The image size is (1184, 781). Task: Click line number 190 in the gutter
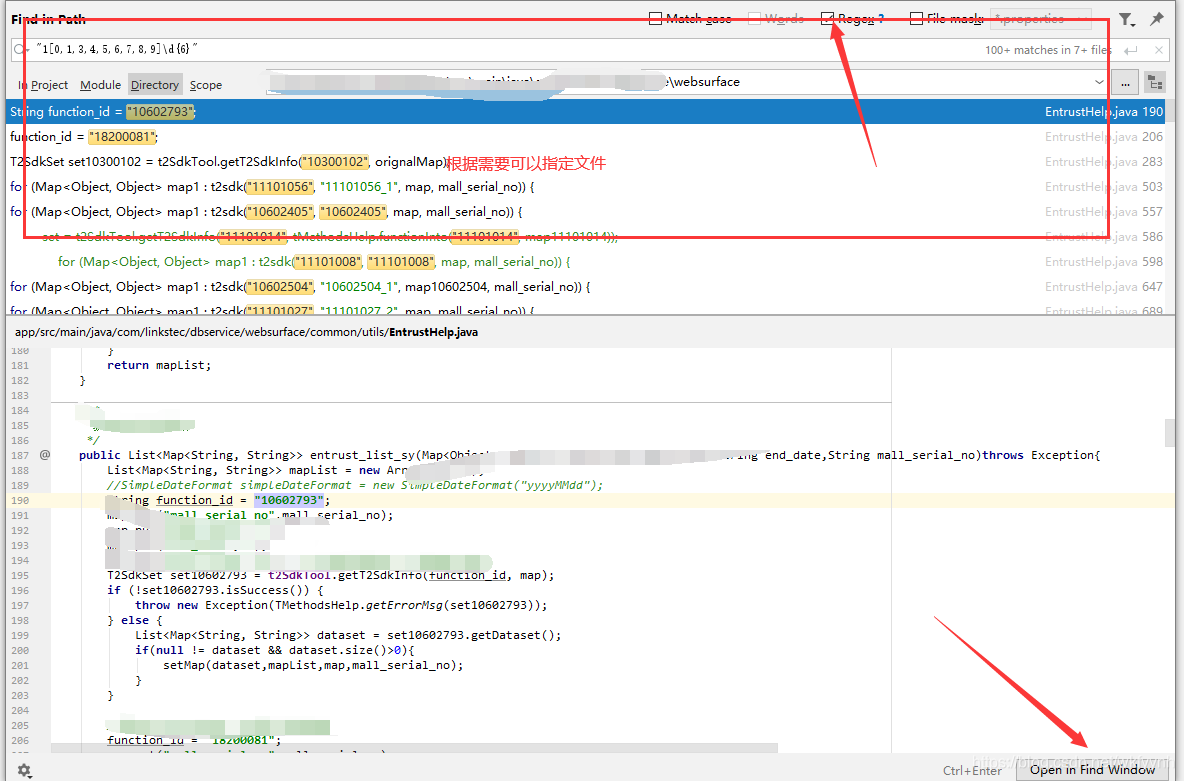point(20,500)
